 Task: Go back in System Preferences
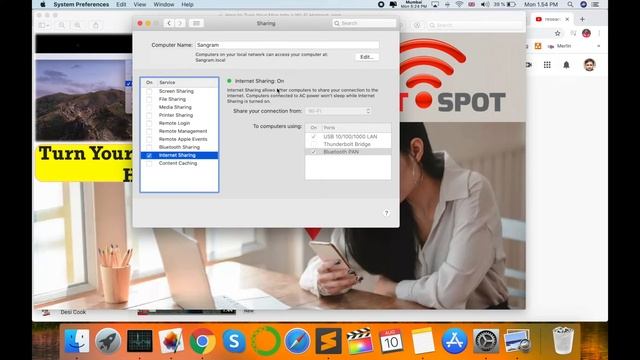pos(169,23)
